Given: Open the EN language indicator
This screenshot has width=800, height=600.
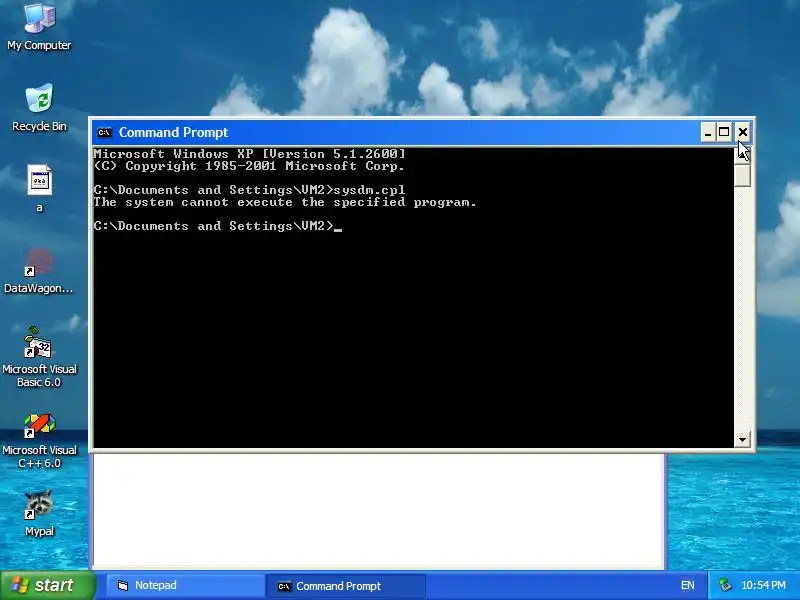Looking at the screenshot, I should [687, 586].
